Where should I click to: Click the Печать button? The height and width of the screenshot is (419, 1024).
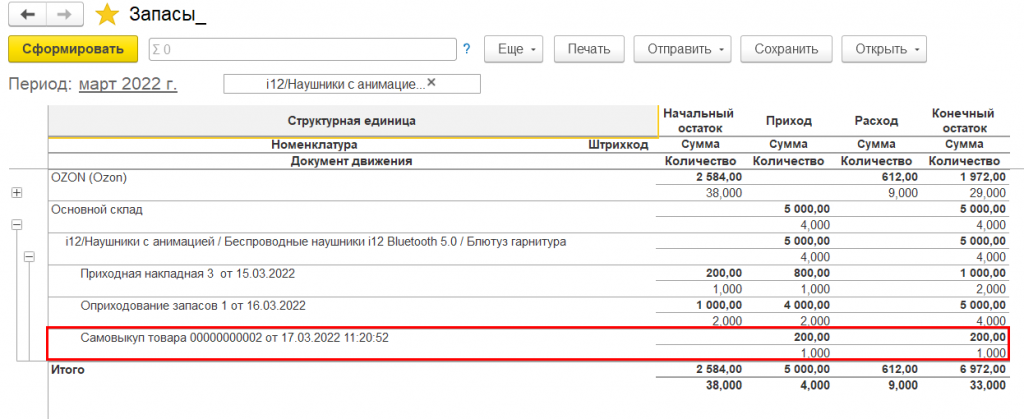590,48
